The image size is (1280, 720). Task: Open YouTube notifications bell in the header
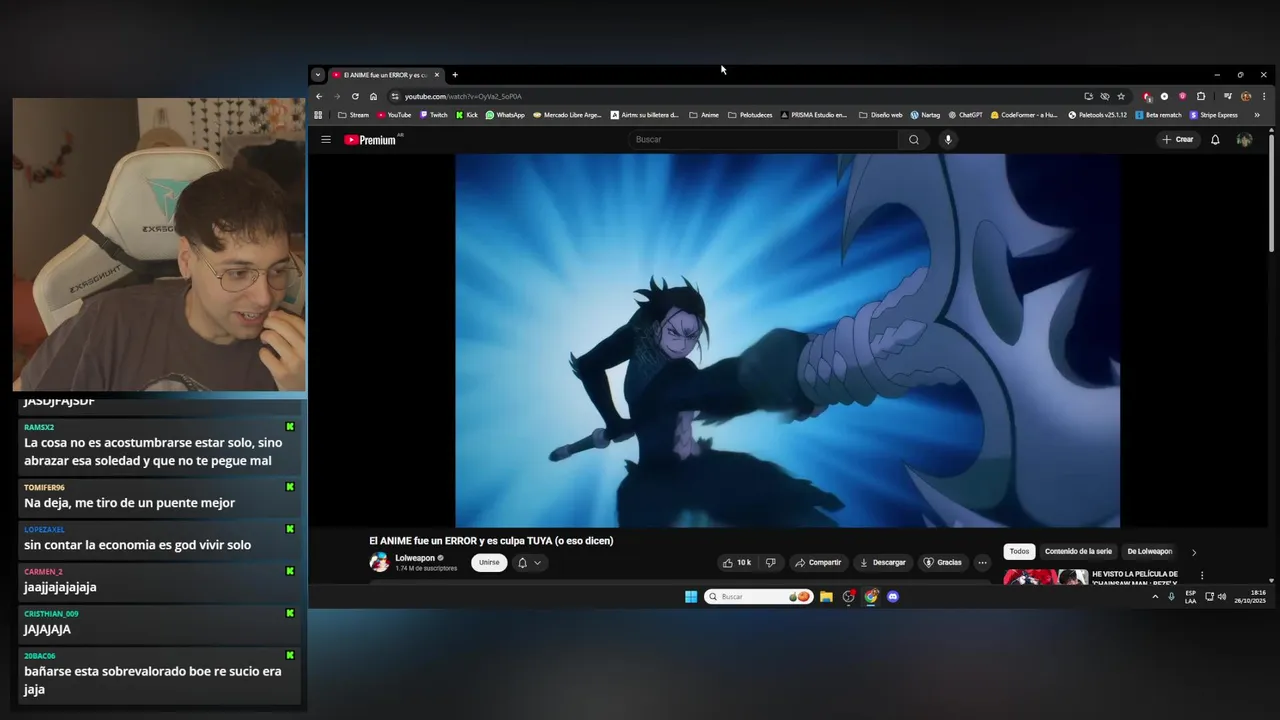pos(1215,140)
